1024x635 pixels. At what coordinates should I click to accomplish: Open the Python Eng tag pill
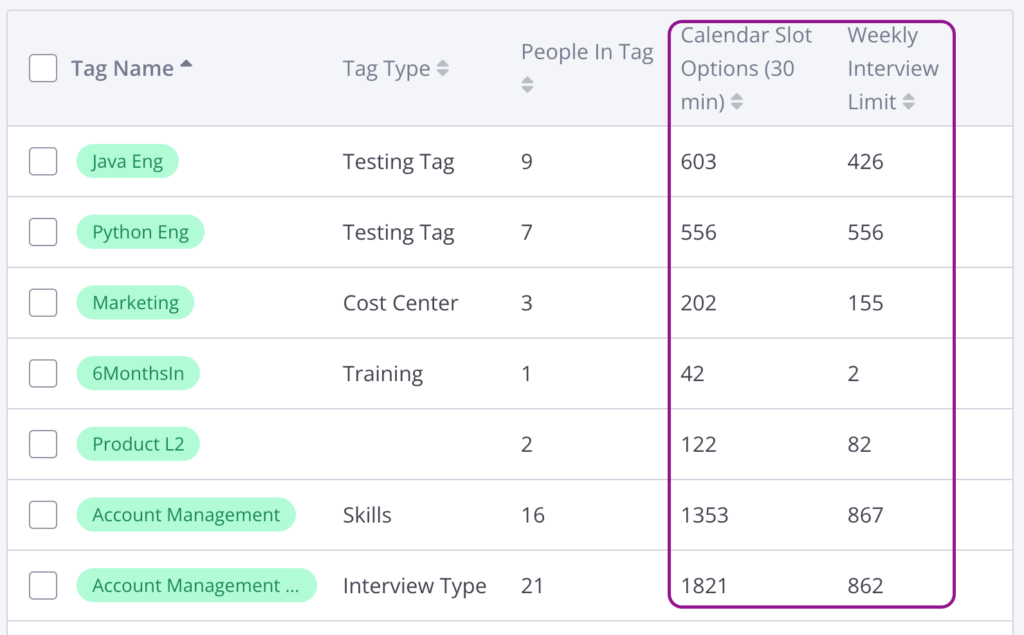[x=140, y=232]
